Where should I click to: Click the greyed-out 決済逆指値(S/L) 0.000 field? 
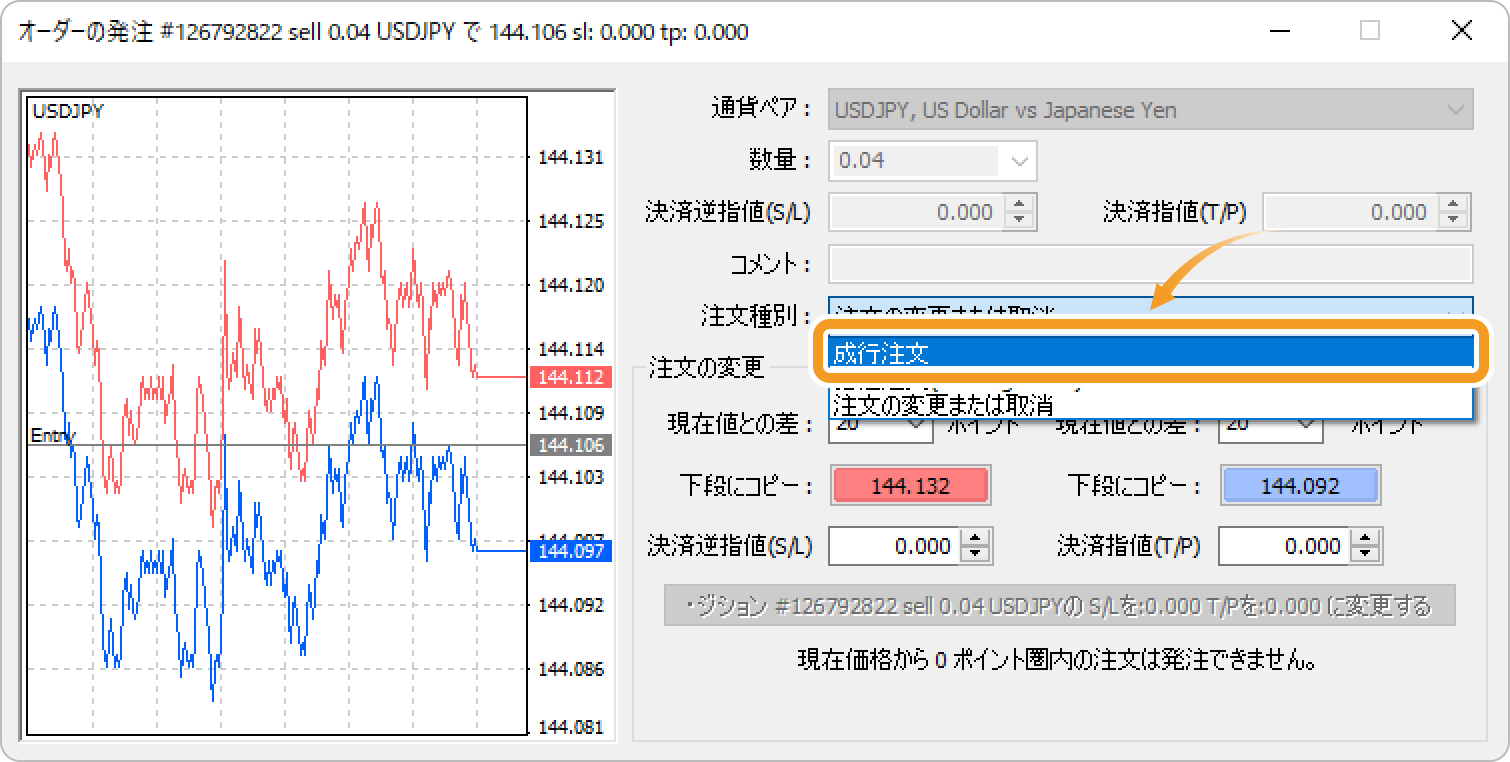click(x=916, y=212)
